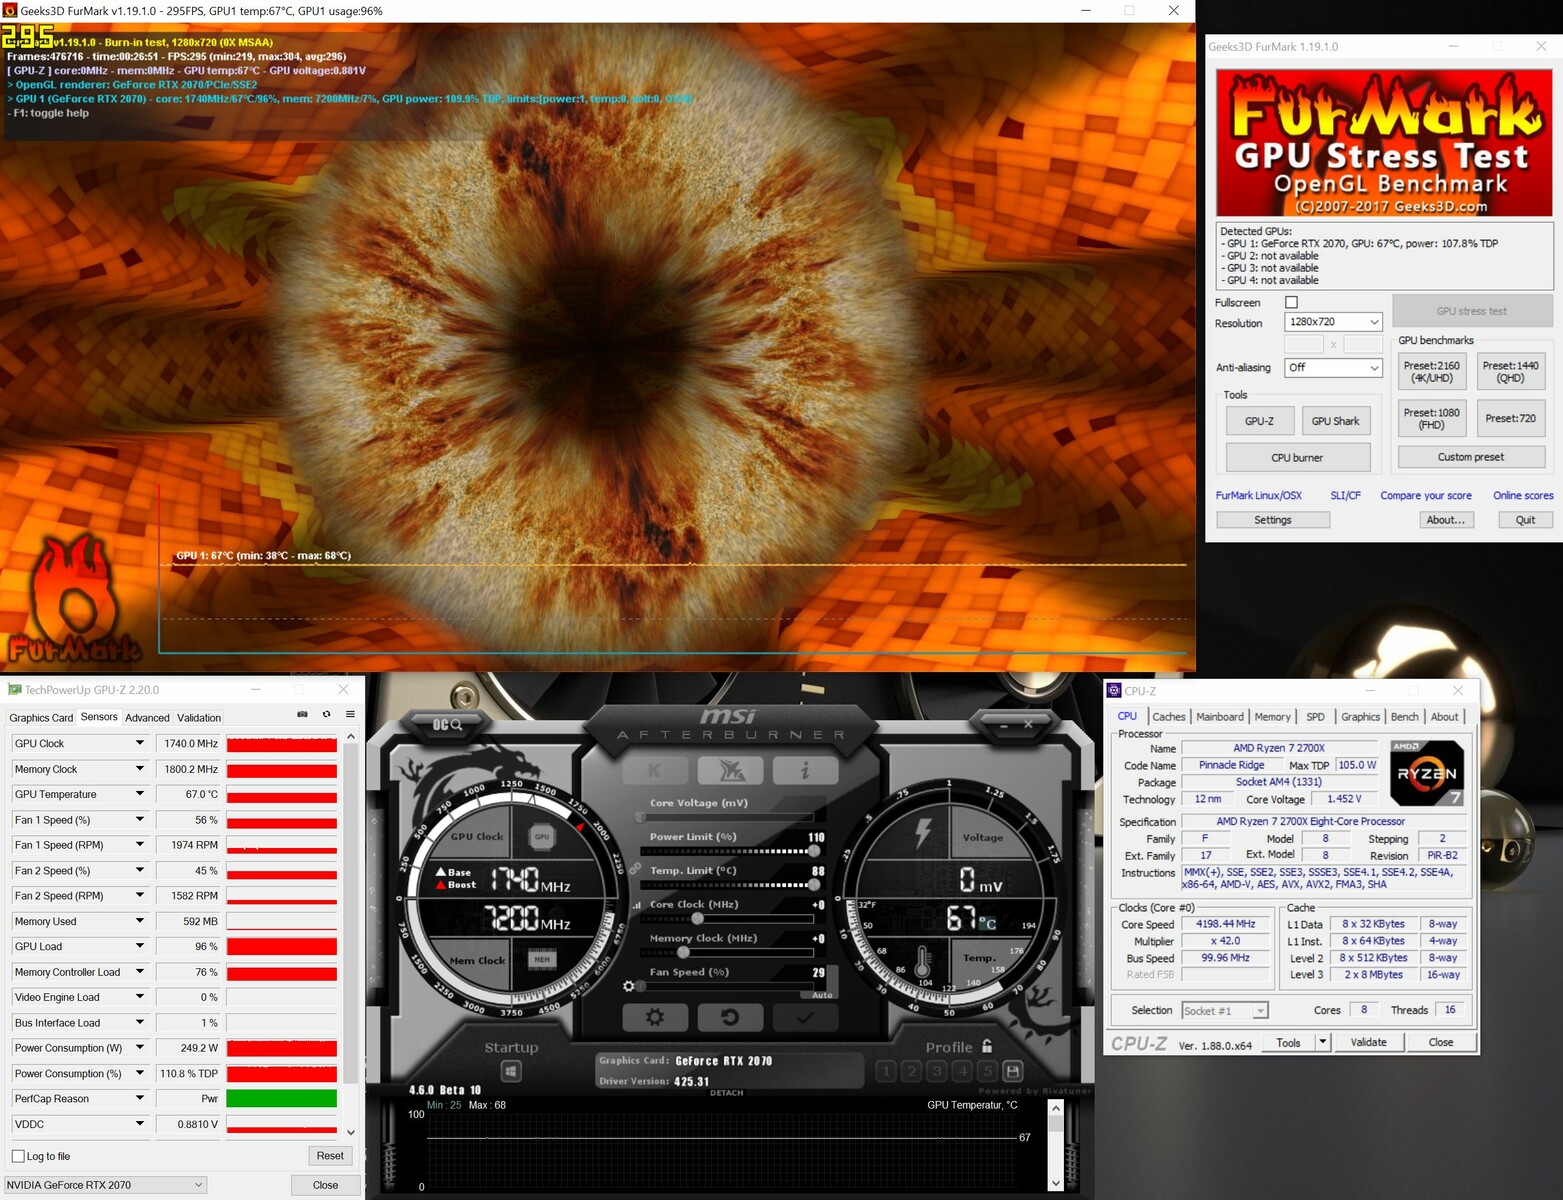Screen dimensions: 1563x1200
Task: Open the MSI Afterburner logo button
Action: click(730, 770)
